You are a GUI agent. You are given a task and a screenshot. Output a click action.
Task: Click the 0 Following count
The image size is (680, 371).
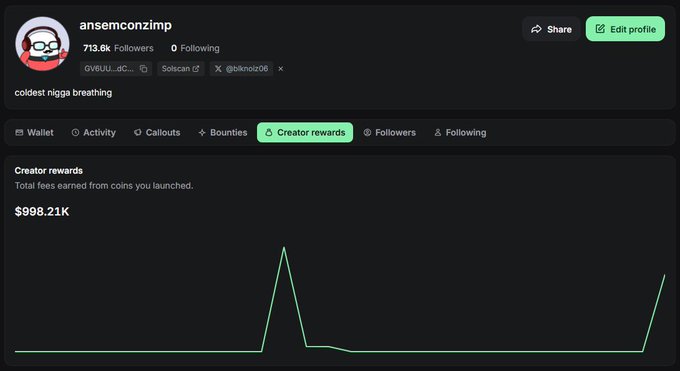click(195, 48)
